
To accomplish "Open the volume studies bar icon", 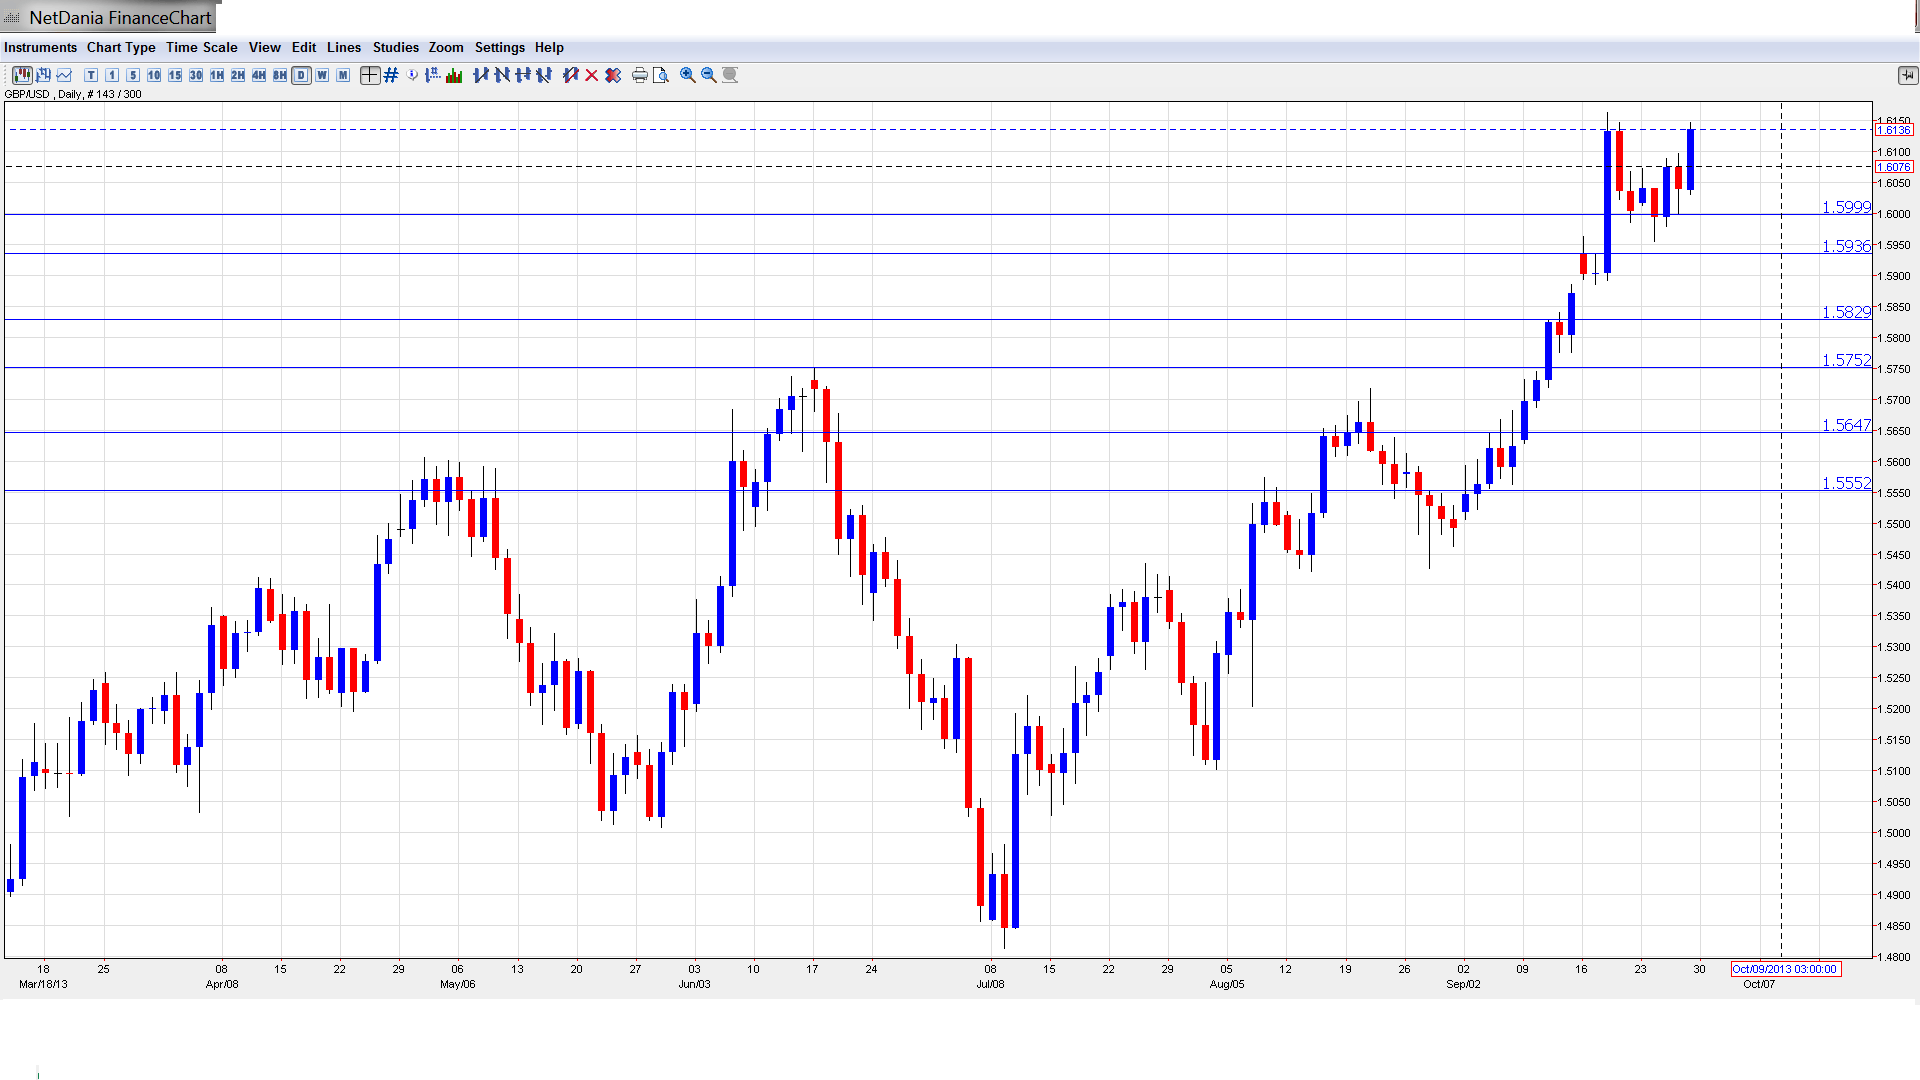I will tap(454, 75).
